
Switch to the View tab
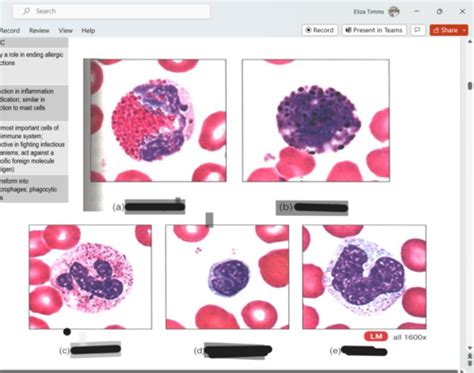click(65, 31)
